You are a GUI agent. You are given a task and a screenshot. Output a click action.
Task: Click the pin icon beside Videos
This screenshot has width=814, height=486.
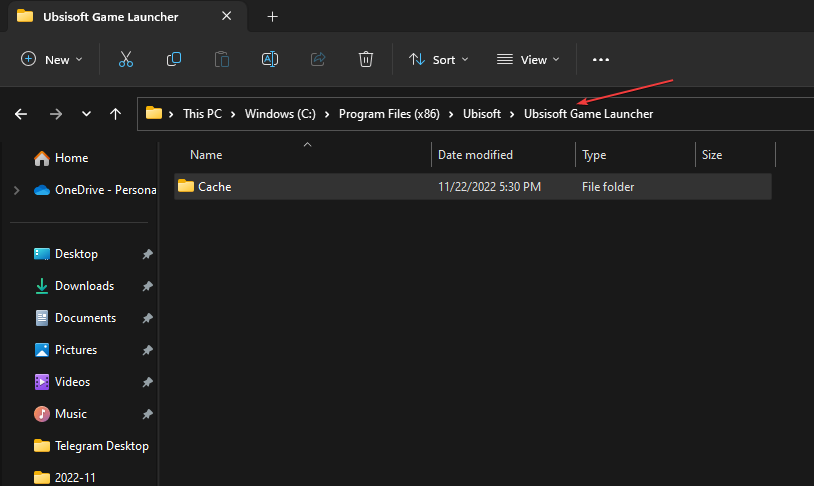tap(147, 382)
